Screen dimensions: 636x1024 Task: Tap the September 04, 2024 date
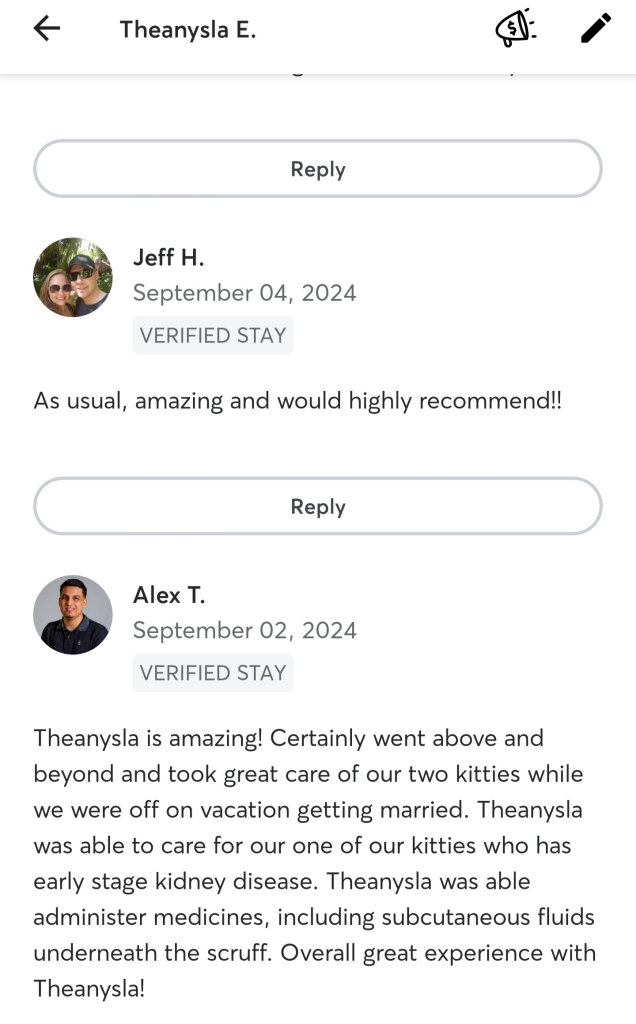point(244,293)
